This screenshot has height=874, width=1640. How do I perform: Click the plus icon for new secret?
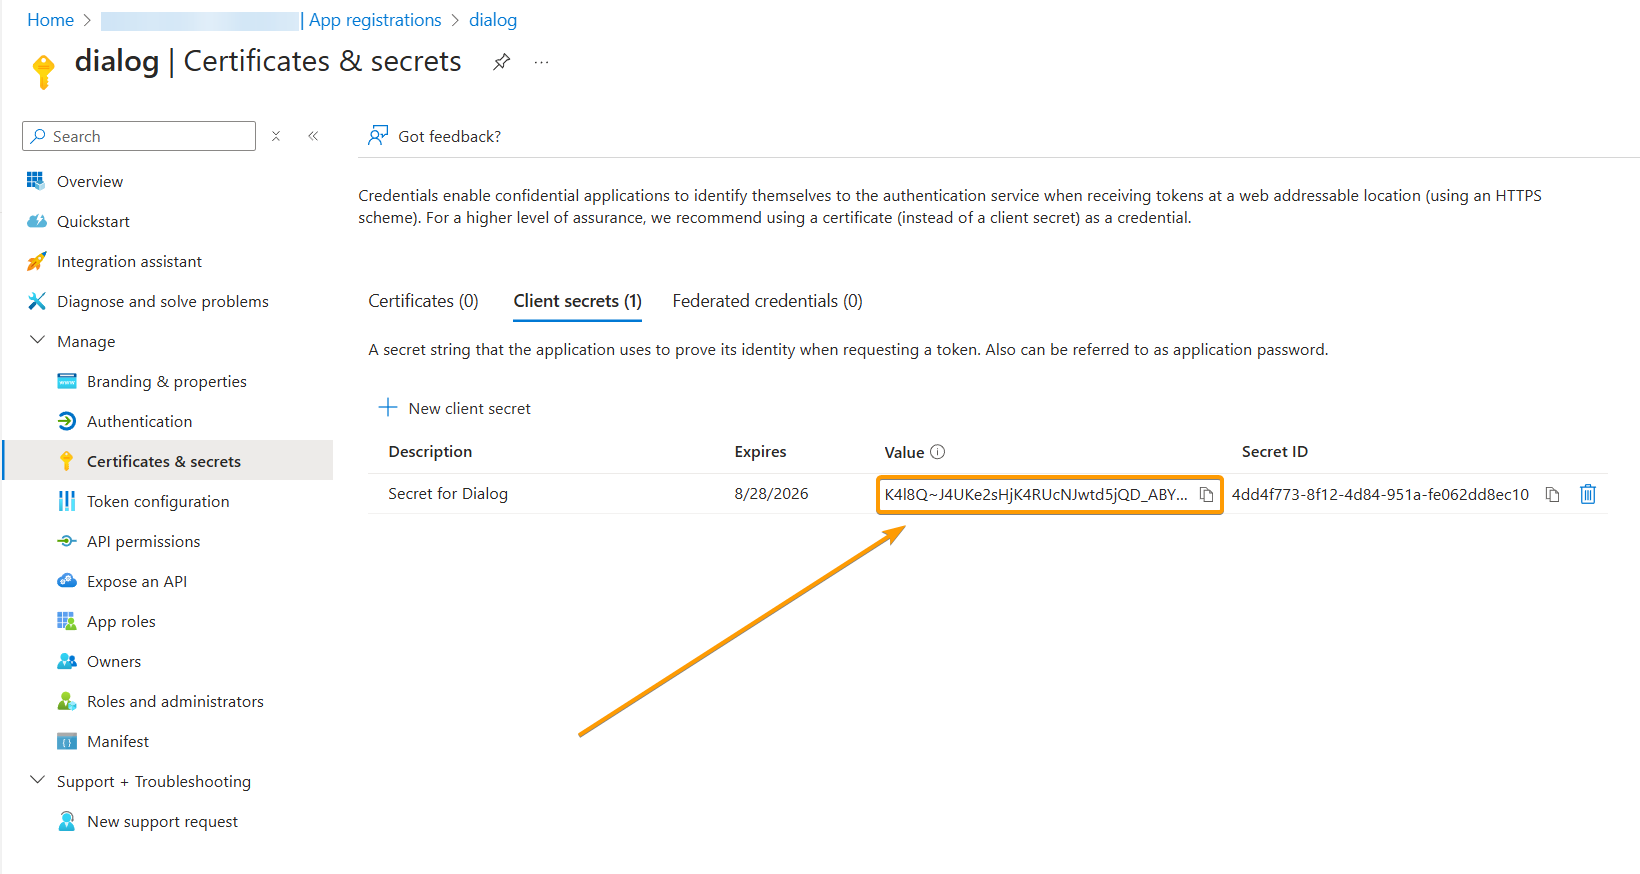(x=388, y=407)
